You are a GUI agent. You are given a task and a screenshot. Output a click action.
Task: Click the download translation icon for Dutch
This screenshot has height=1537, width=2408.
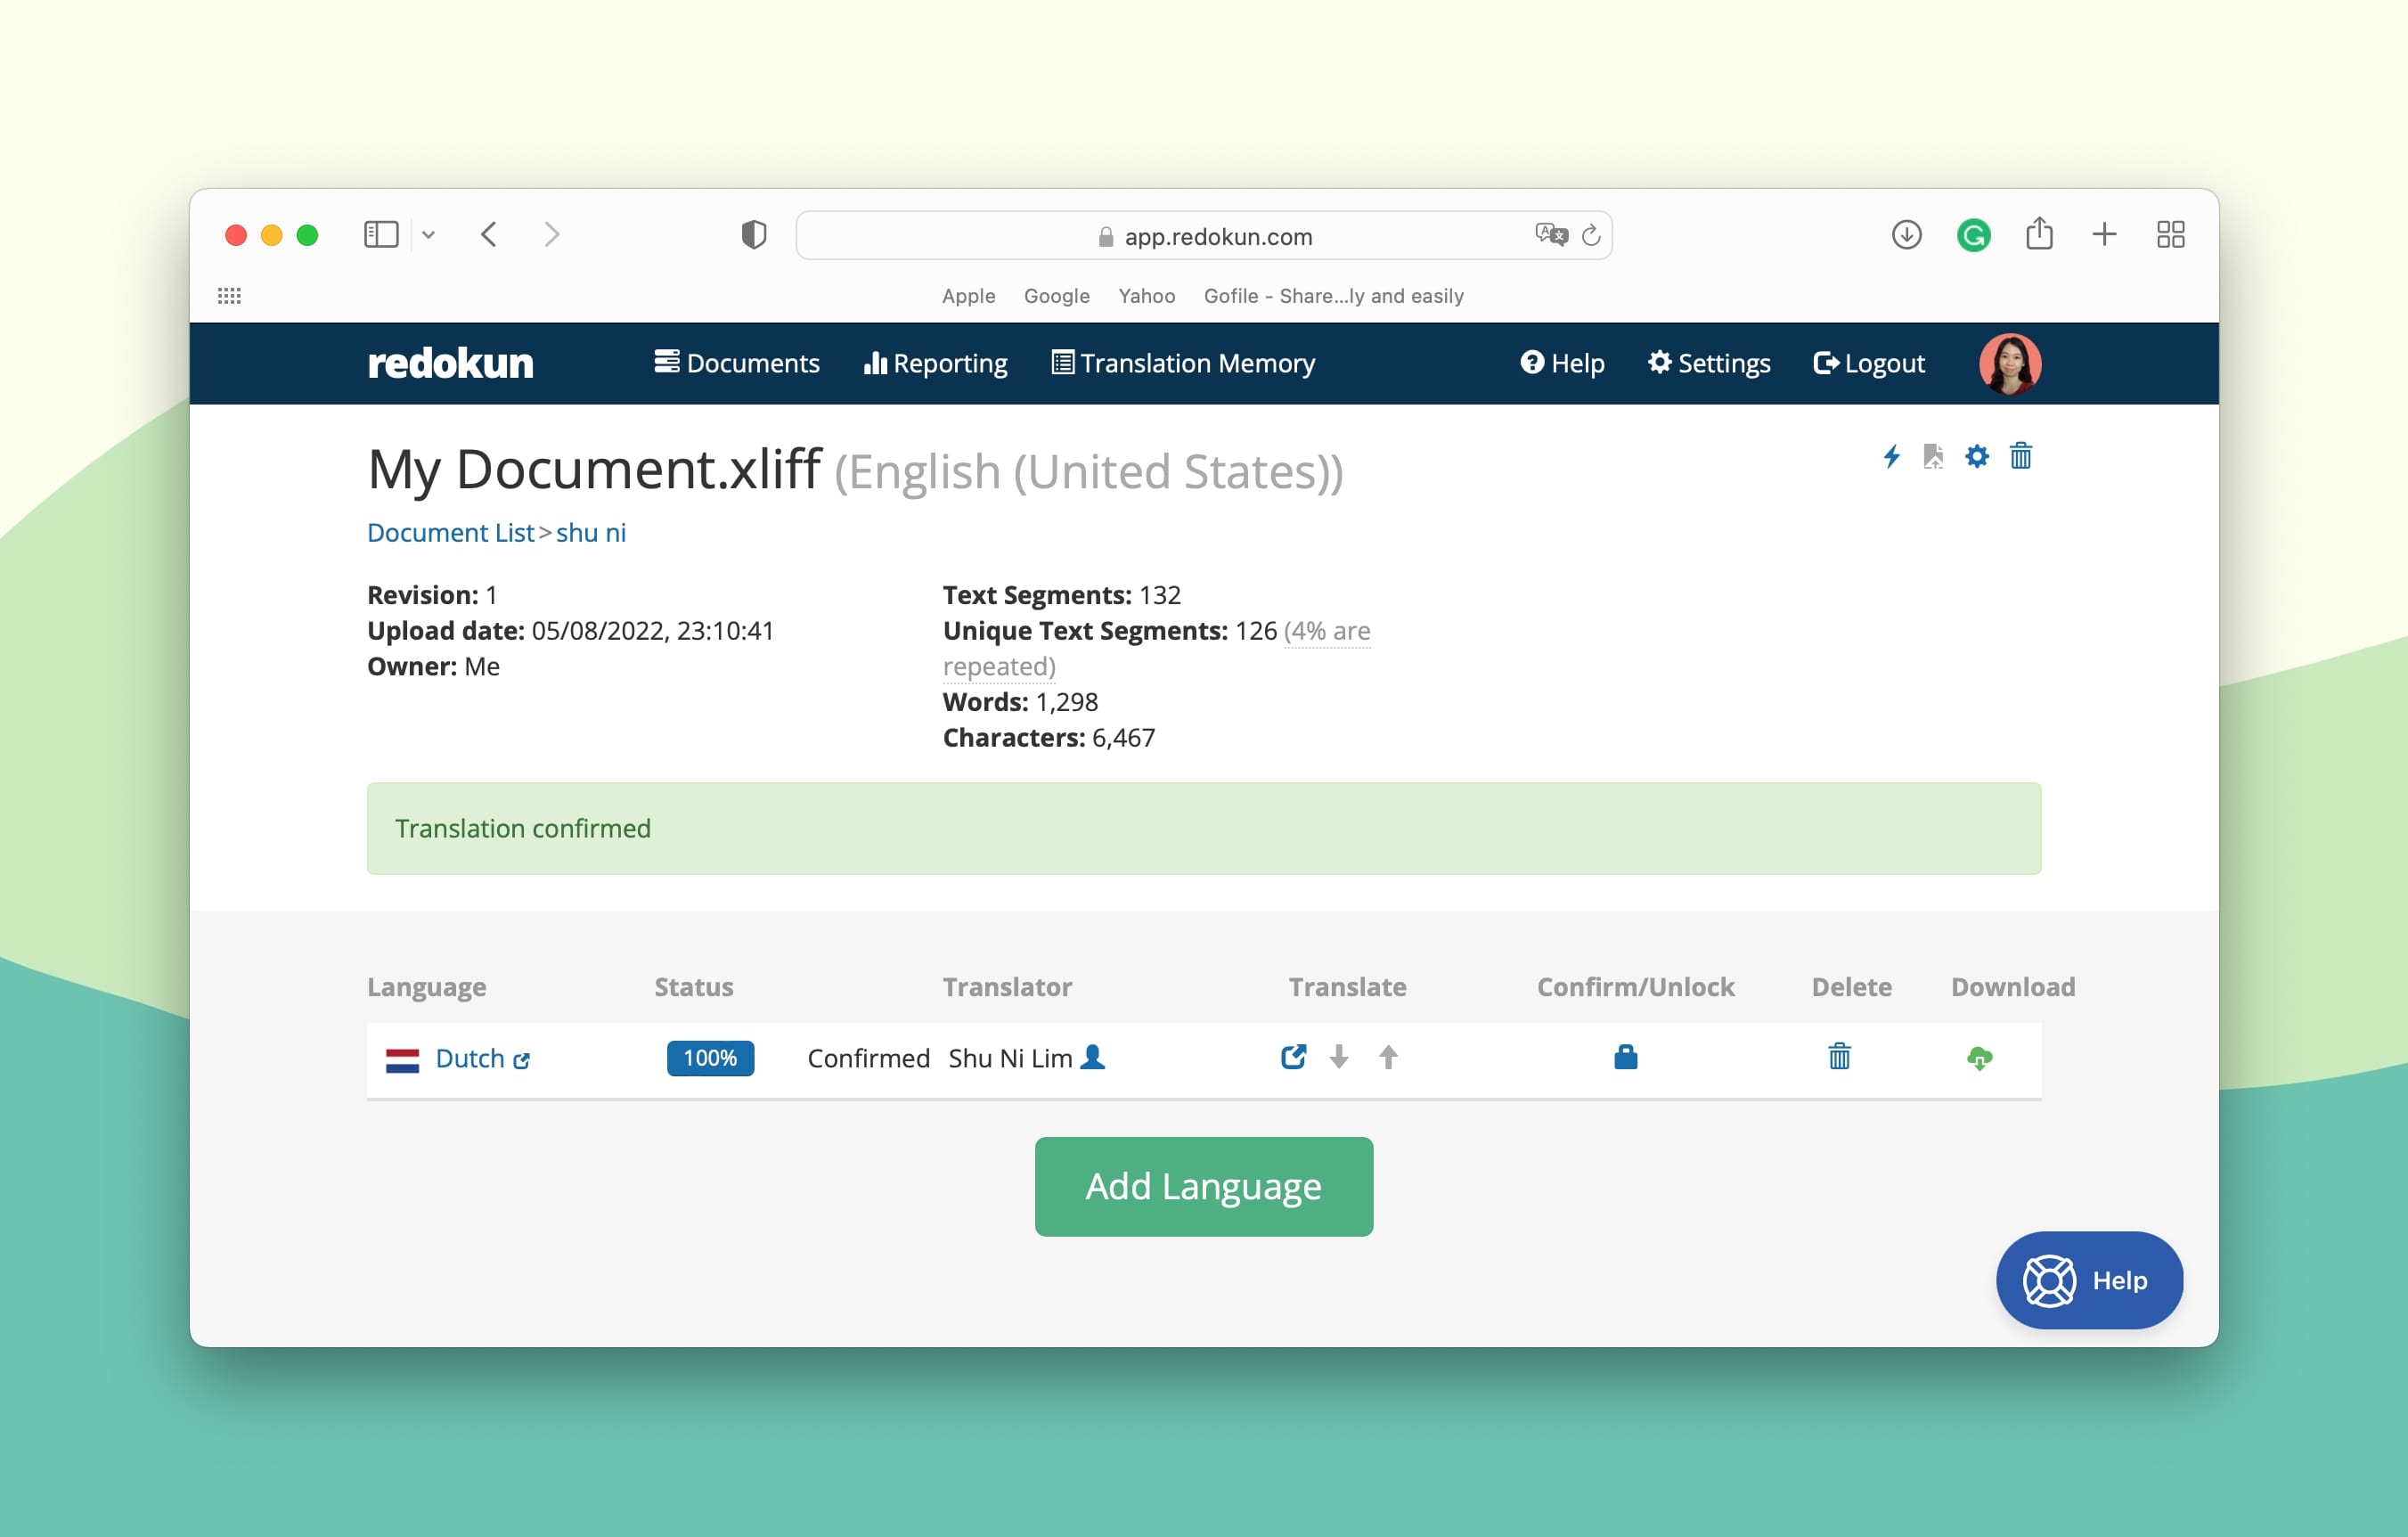click(x=1979, y=1054)
